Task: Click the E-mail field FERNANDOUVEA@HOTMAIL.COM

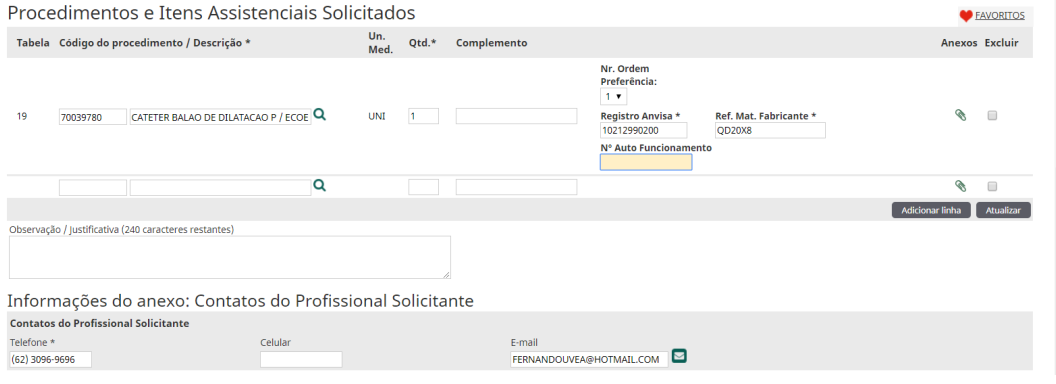Action: coord(589,359)
